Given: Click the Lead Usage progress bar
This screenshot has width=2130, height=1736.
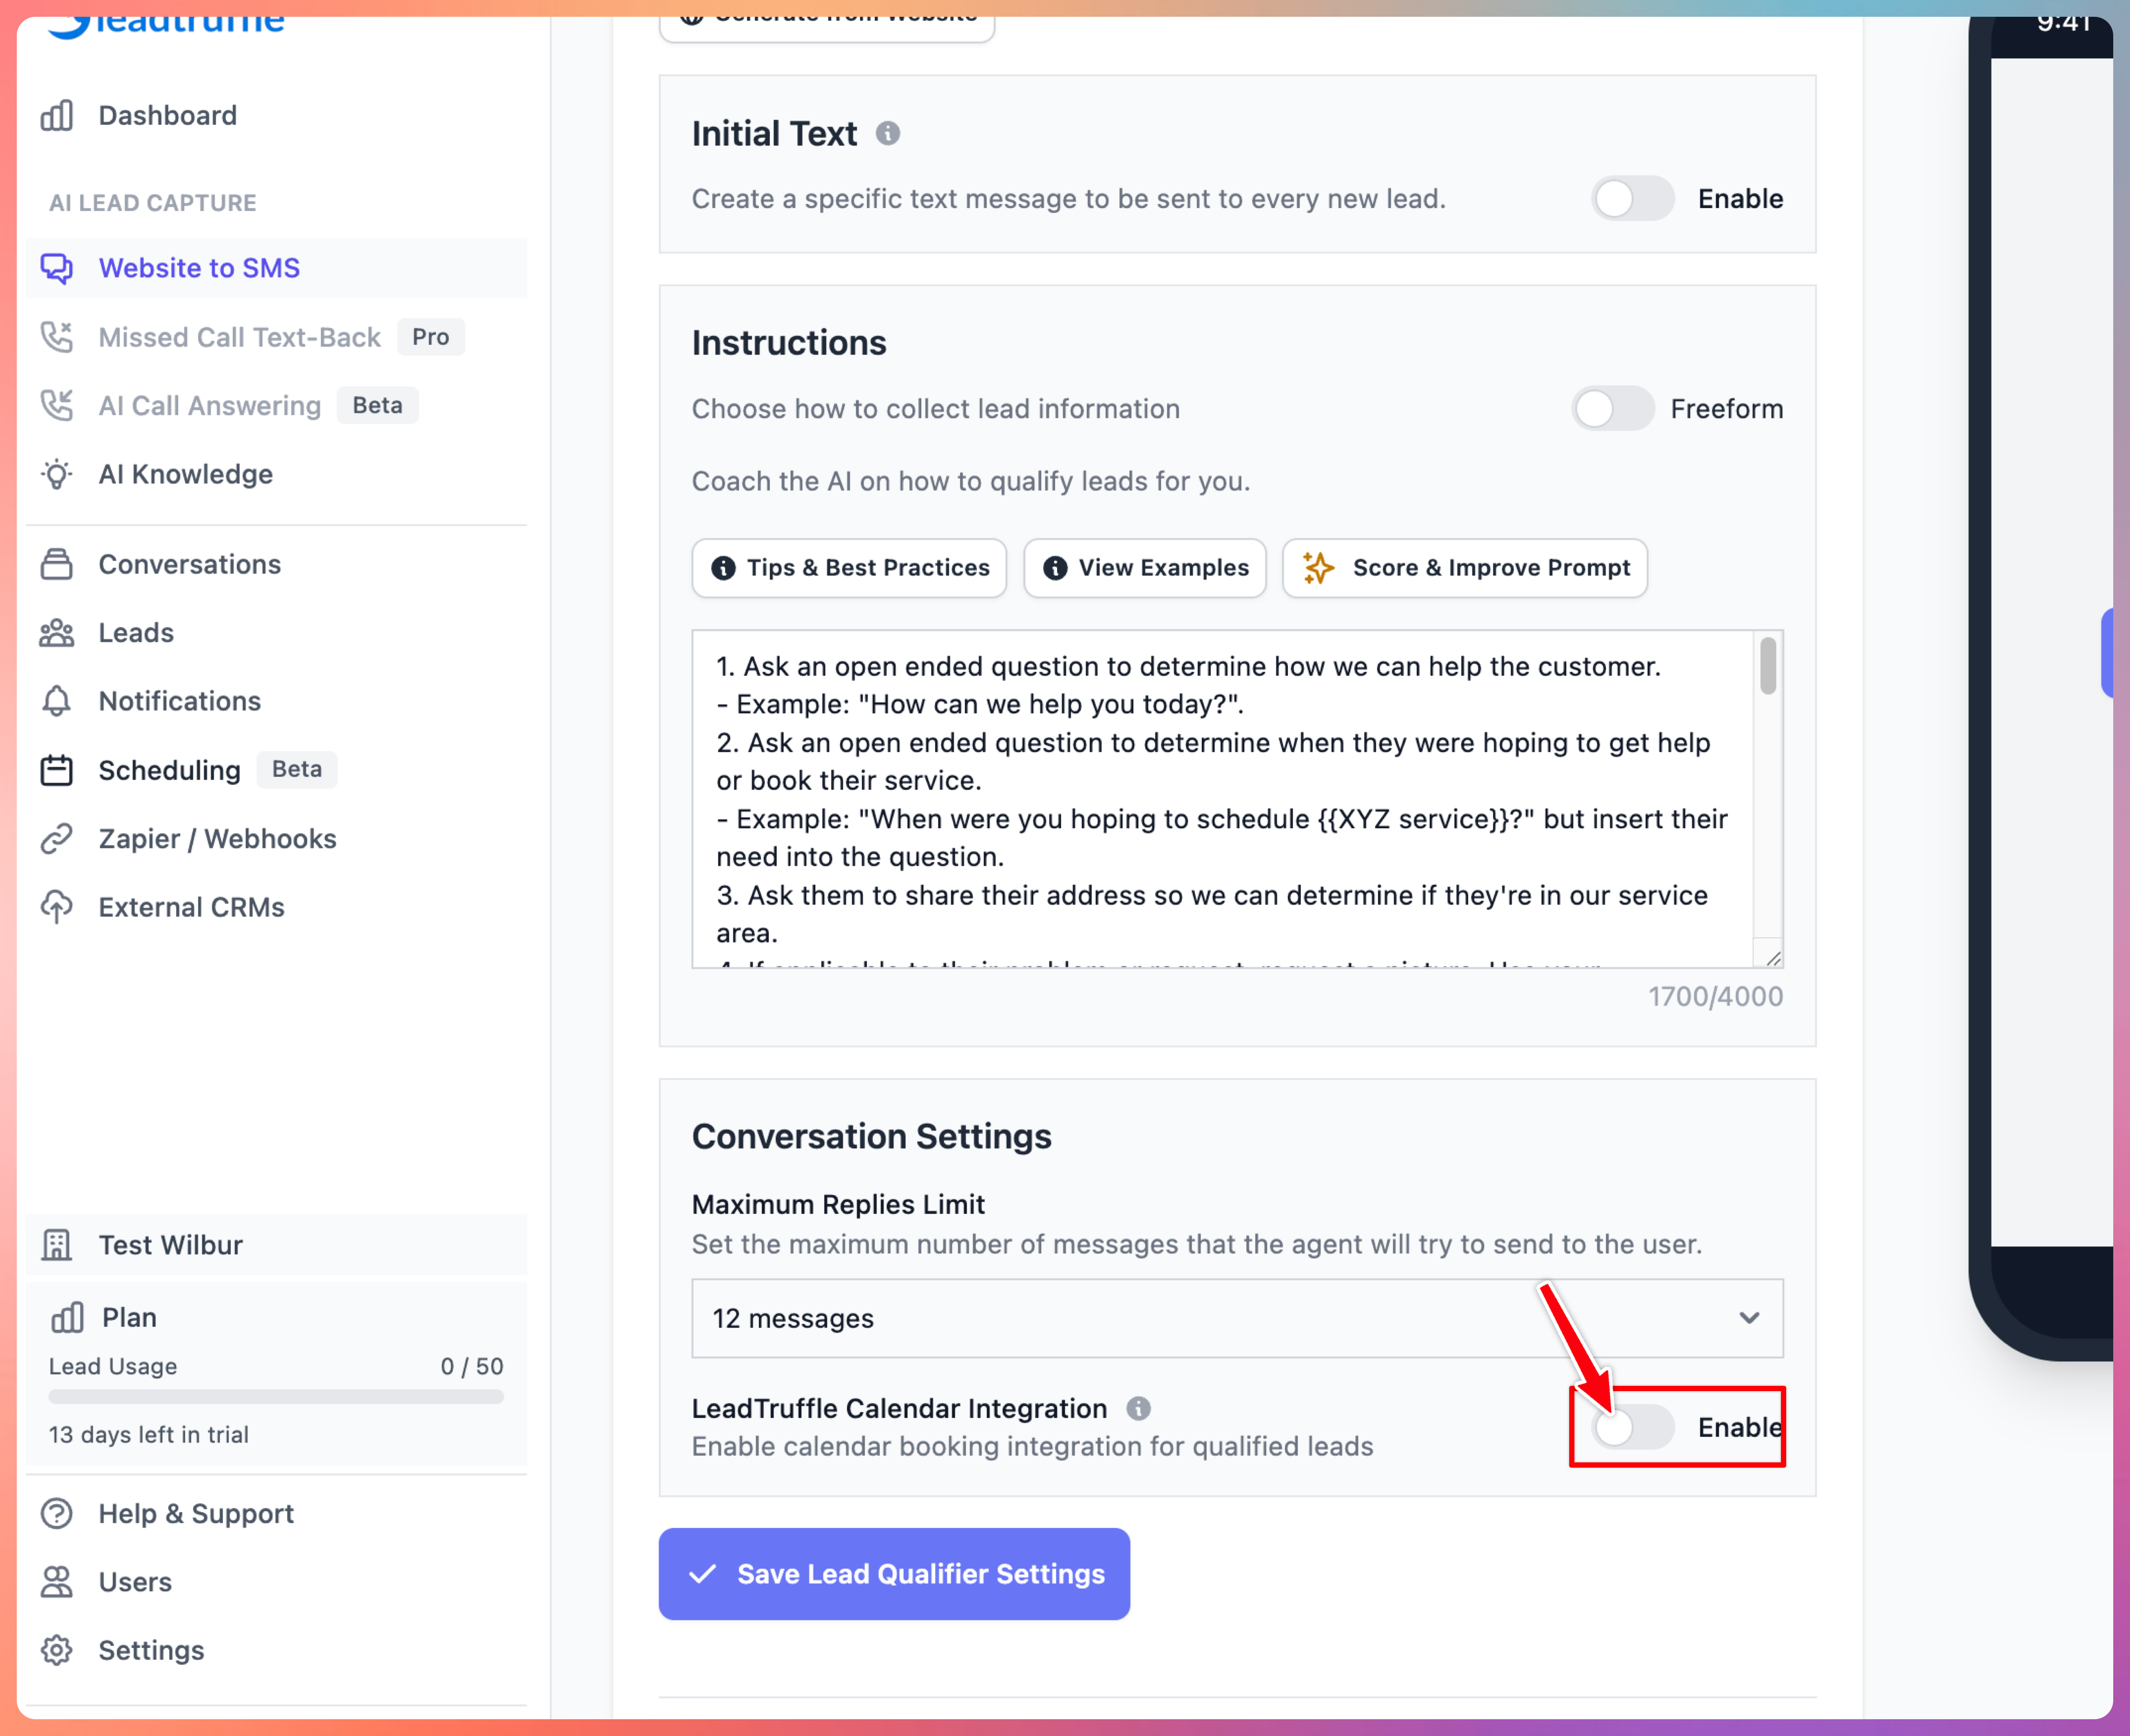Looking at the screenshot, I should click(x=275, y=1397).
